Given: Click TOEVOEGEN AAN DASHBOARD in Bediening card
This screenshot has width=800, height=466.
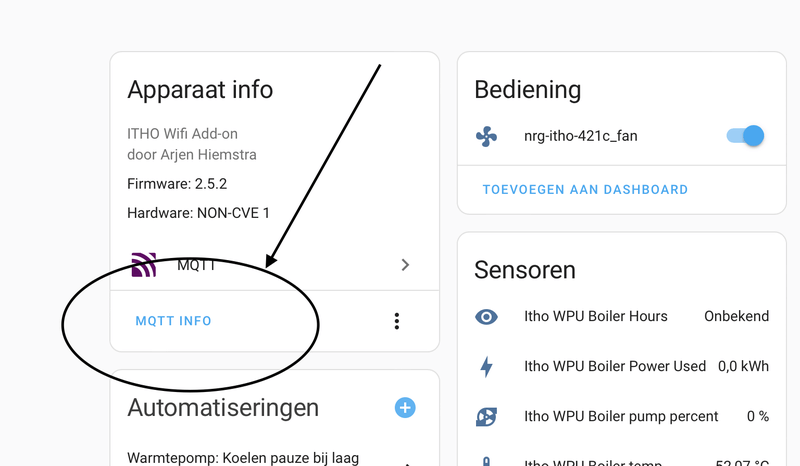Looking at the screenshot, I should click(585, 189).
